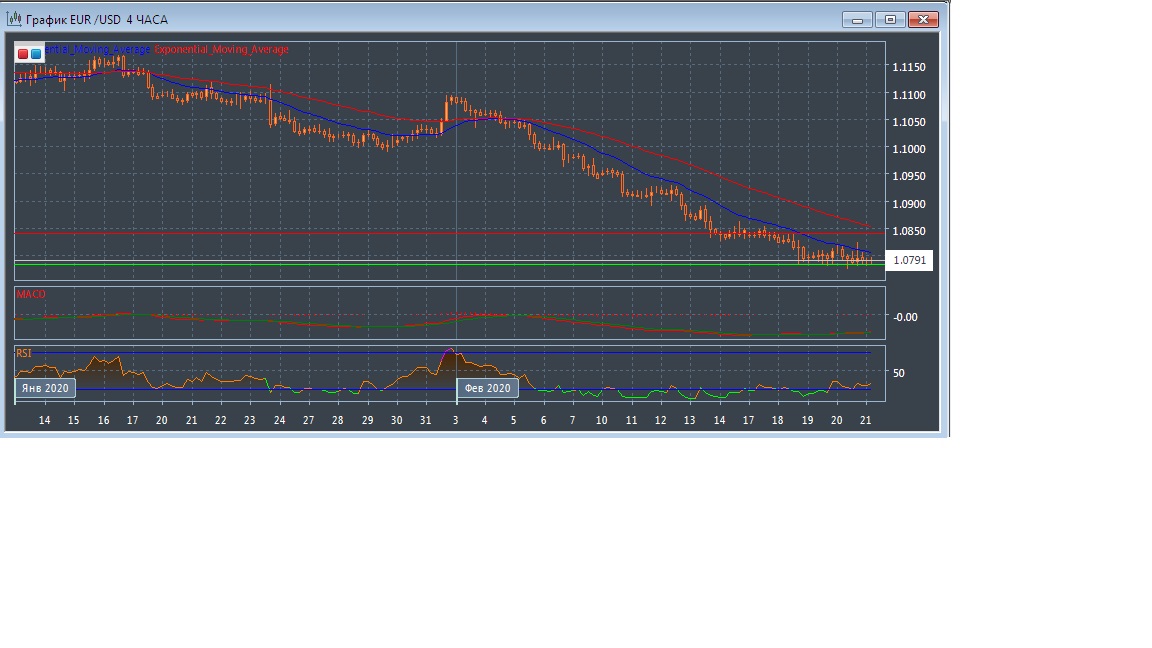Viewport: 1152px width, 648px height.
Task: Click date 21 at right end of time axis
Action: [x=866, y=421]
